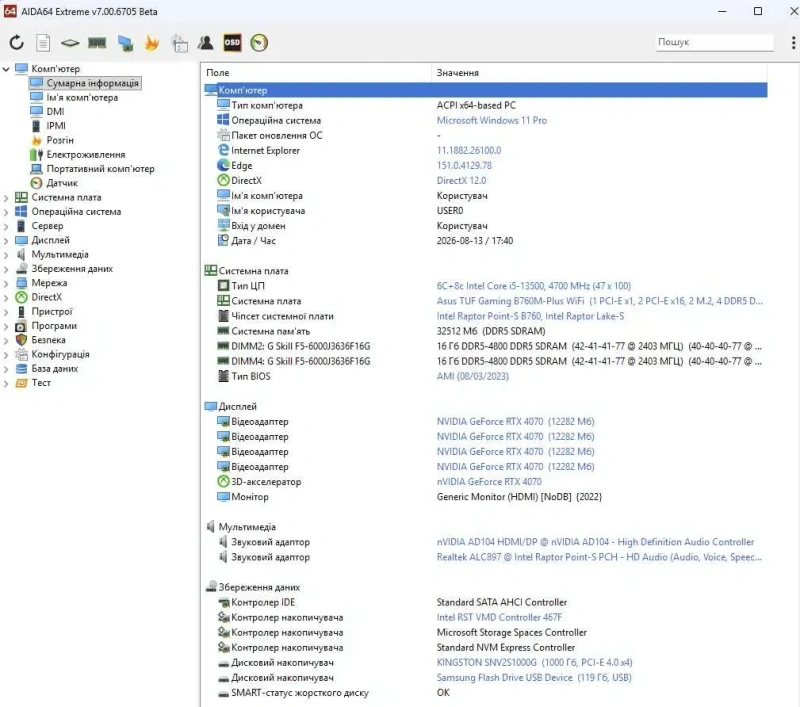Screen dimensions: 800x707
Task: Expand the Мережа tree node
Action: click(x=6, y=283)
